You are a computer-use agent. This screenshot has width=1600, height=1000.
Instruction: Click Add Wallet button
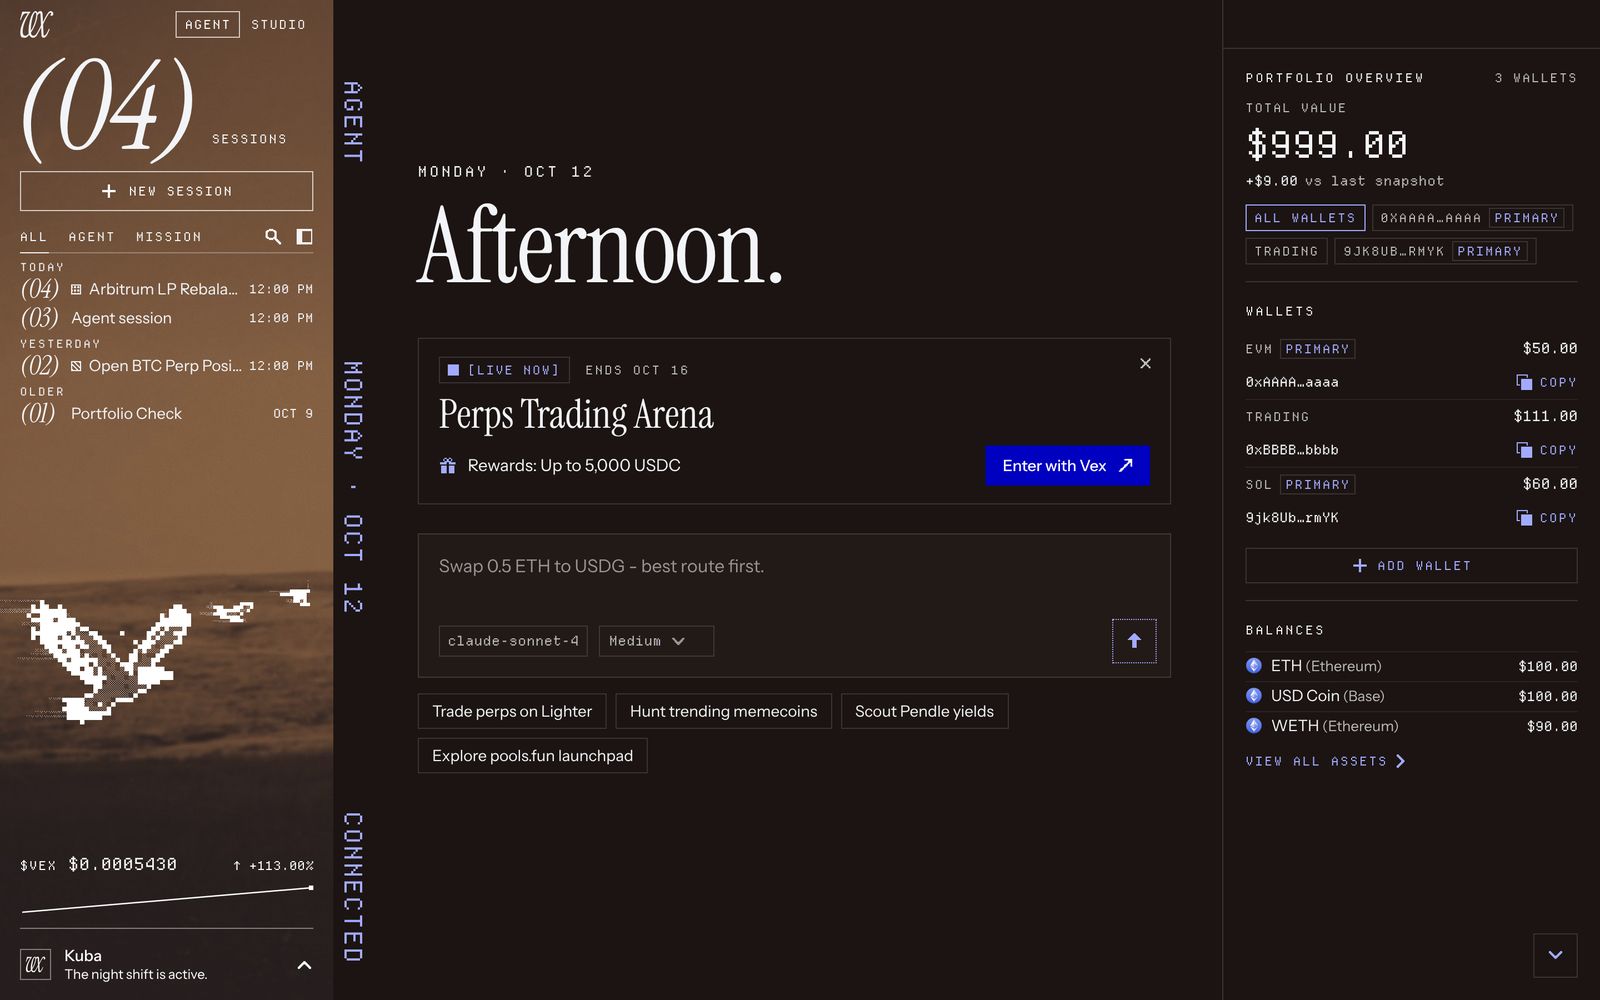click(1411, 566)
